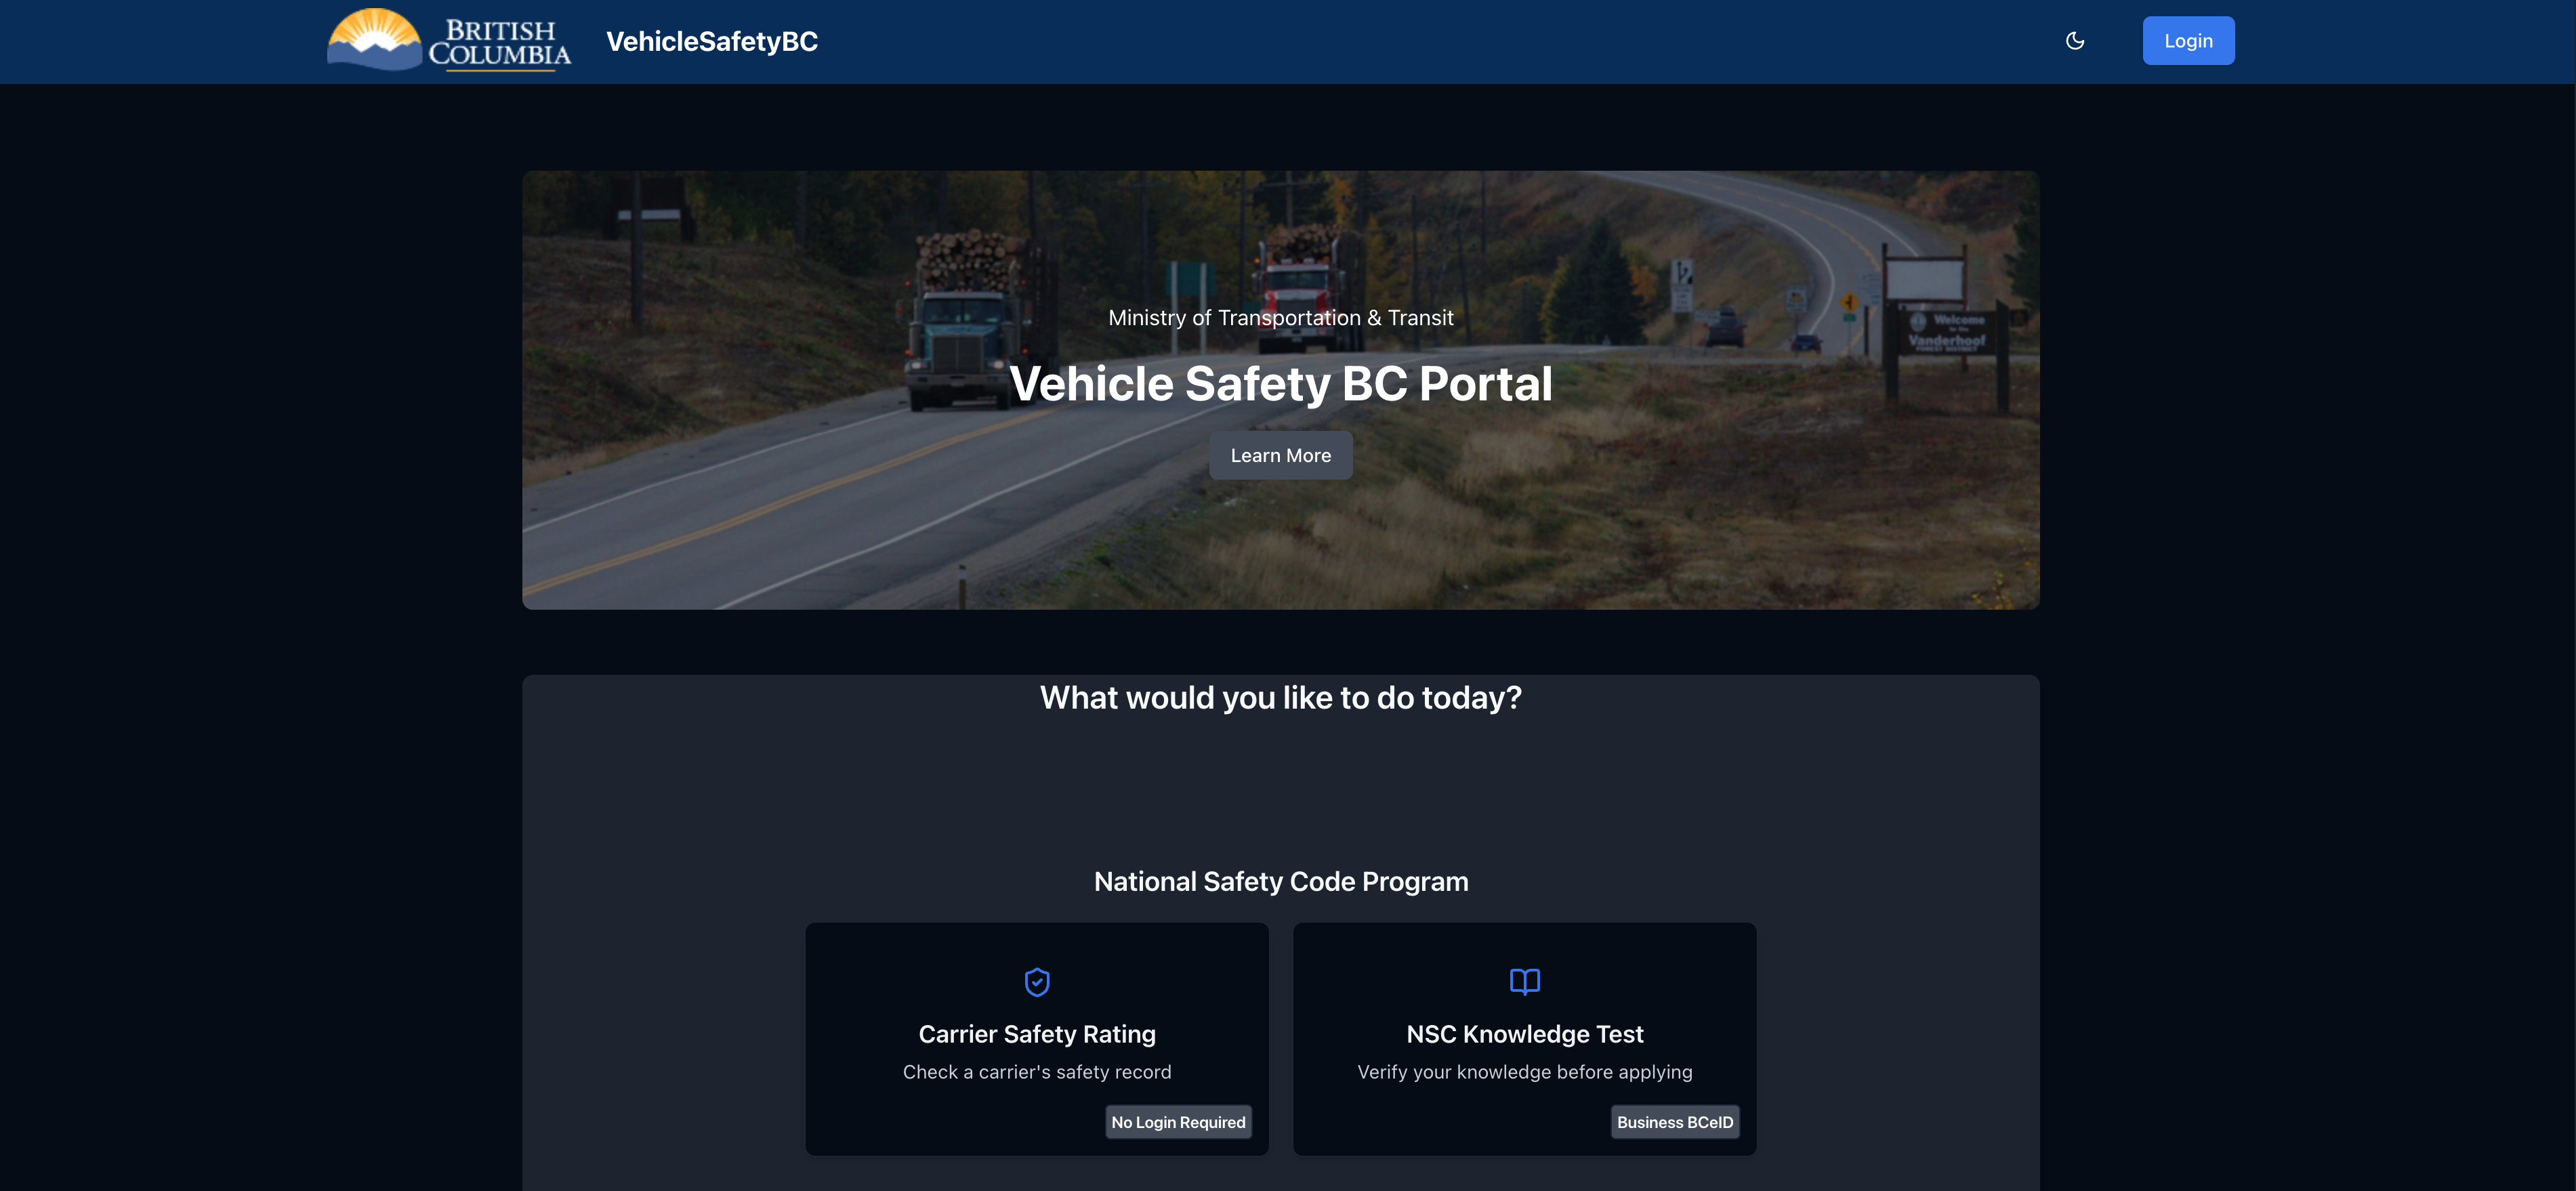Toggle dark mode with the moon icon
Image resolution: width=2576 pixels, height=1191 pixels.
click(2075, 41)
